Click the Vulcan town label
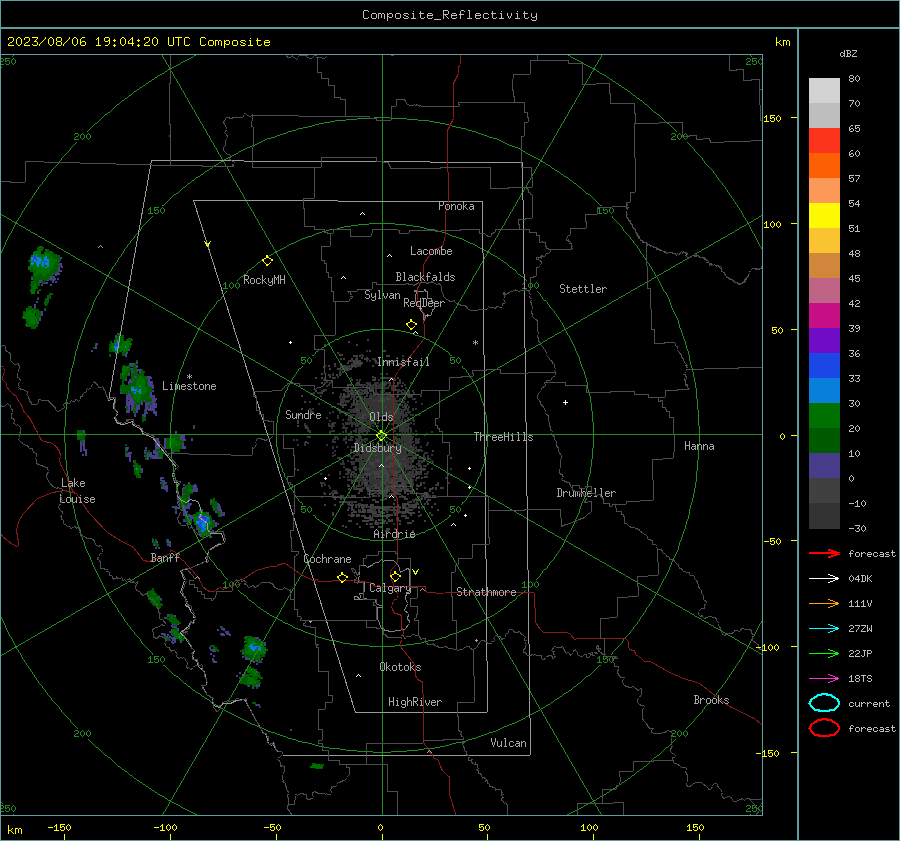 pos(508,743)
